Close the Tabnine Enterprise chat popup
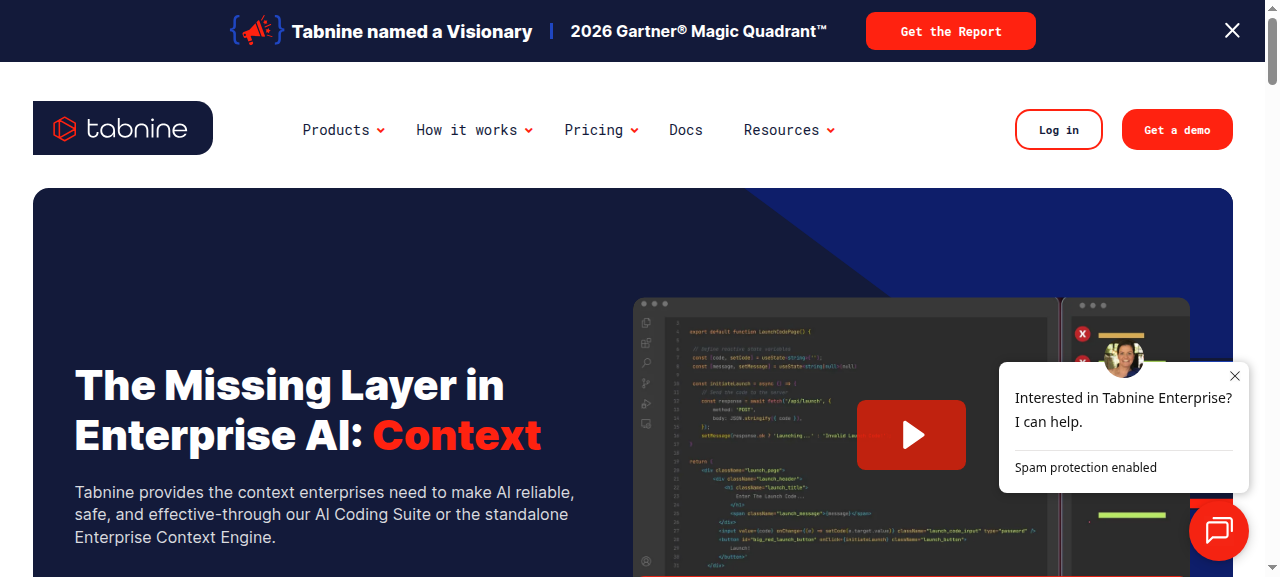 point(1235,376)
